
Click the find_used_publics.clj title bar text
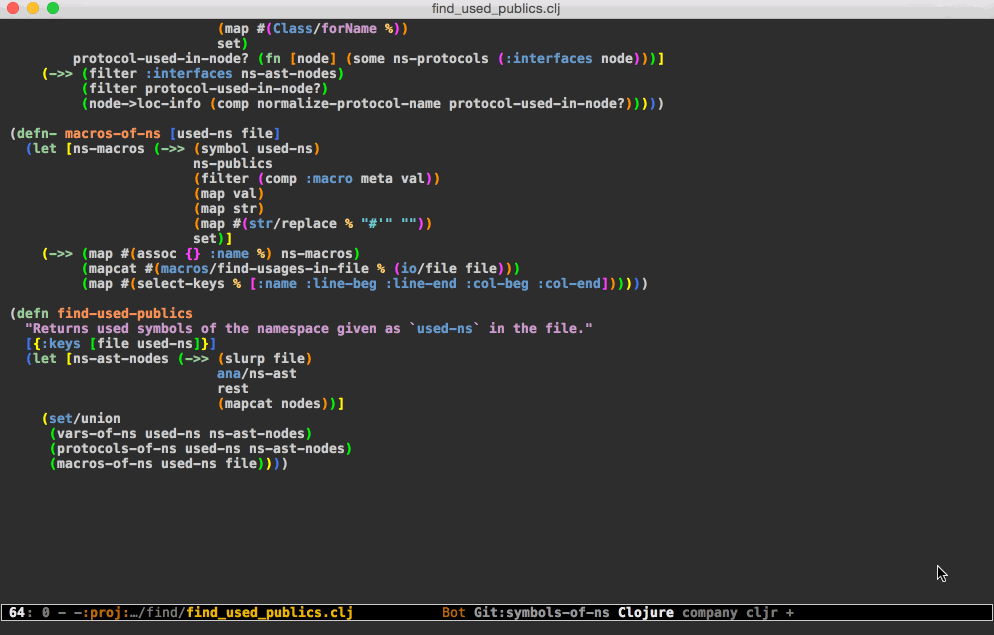496,9
